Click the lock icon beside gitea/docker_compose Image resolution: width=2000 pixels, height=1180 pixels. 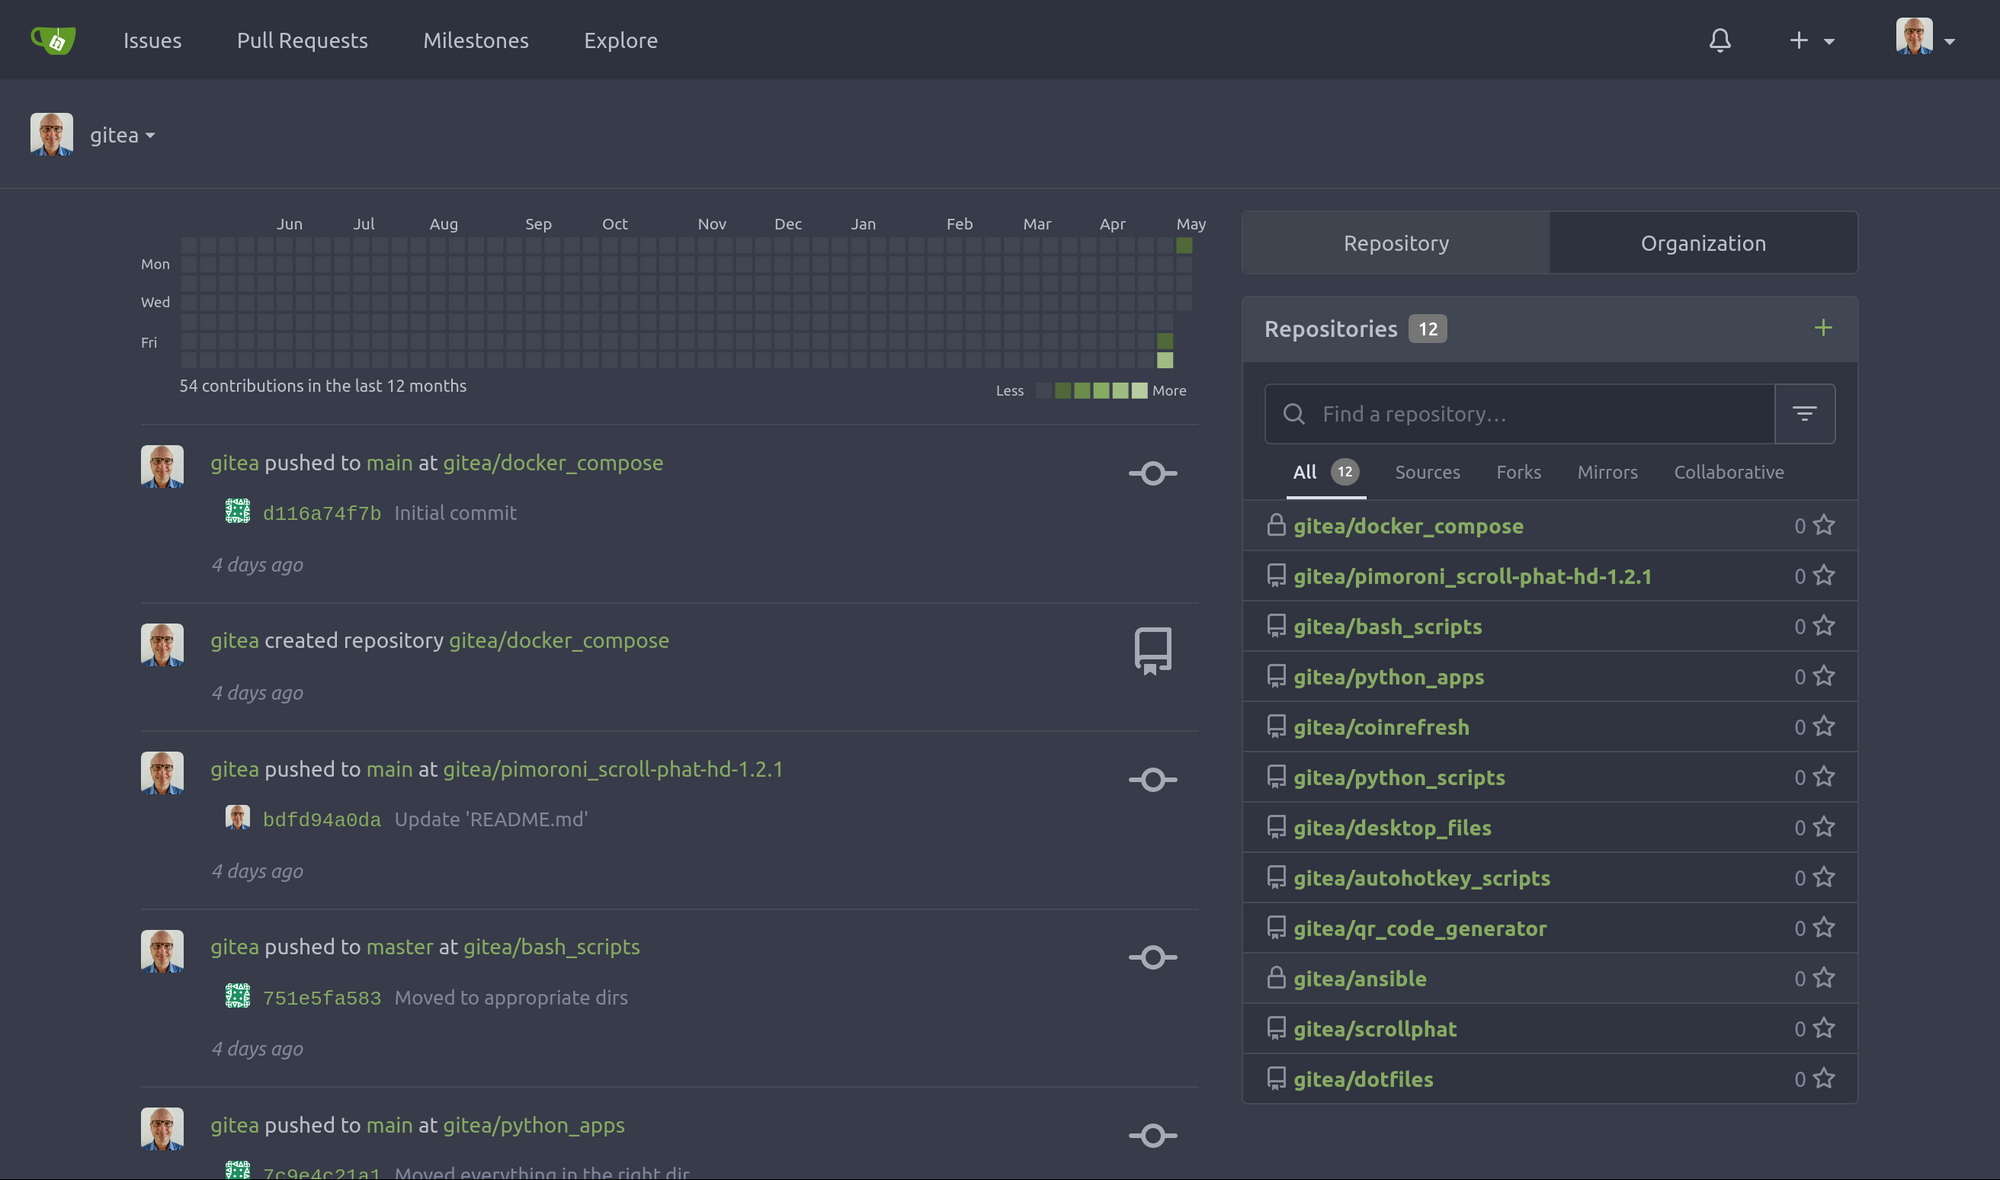point(1276,525)
